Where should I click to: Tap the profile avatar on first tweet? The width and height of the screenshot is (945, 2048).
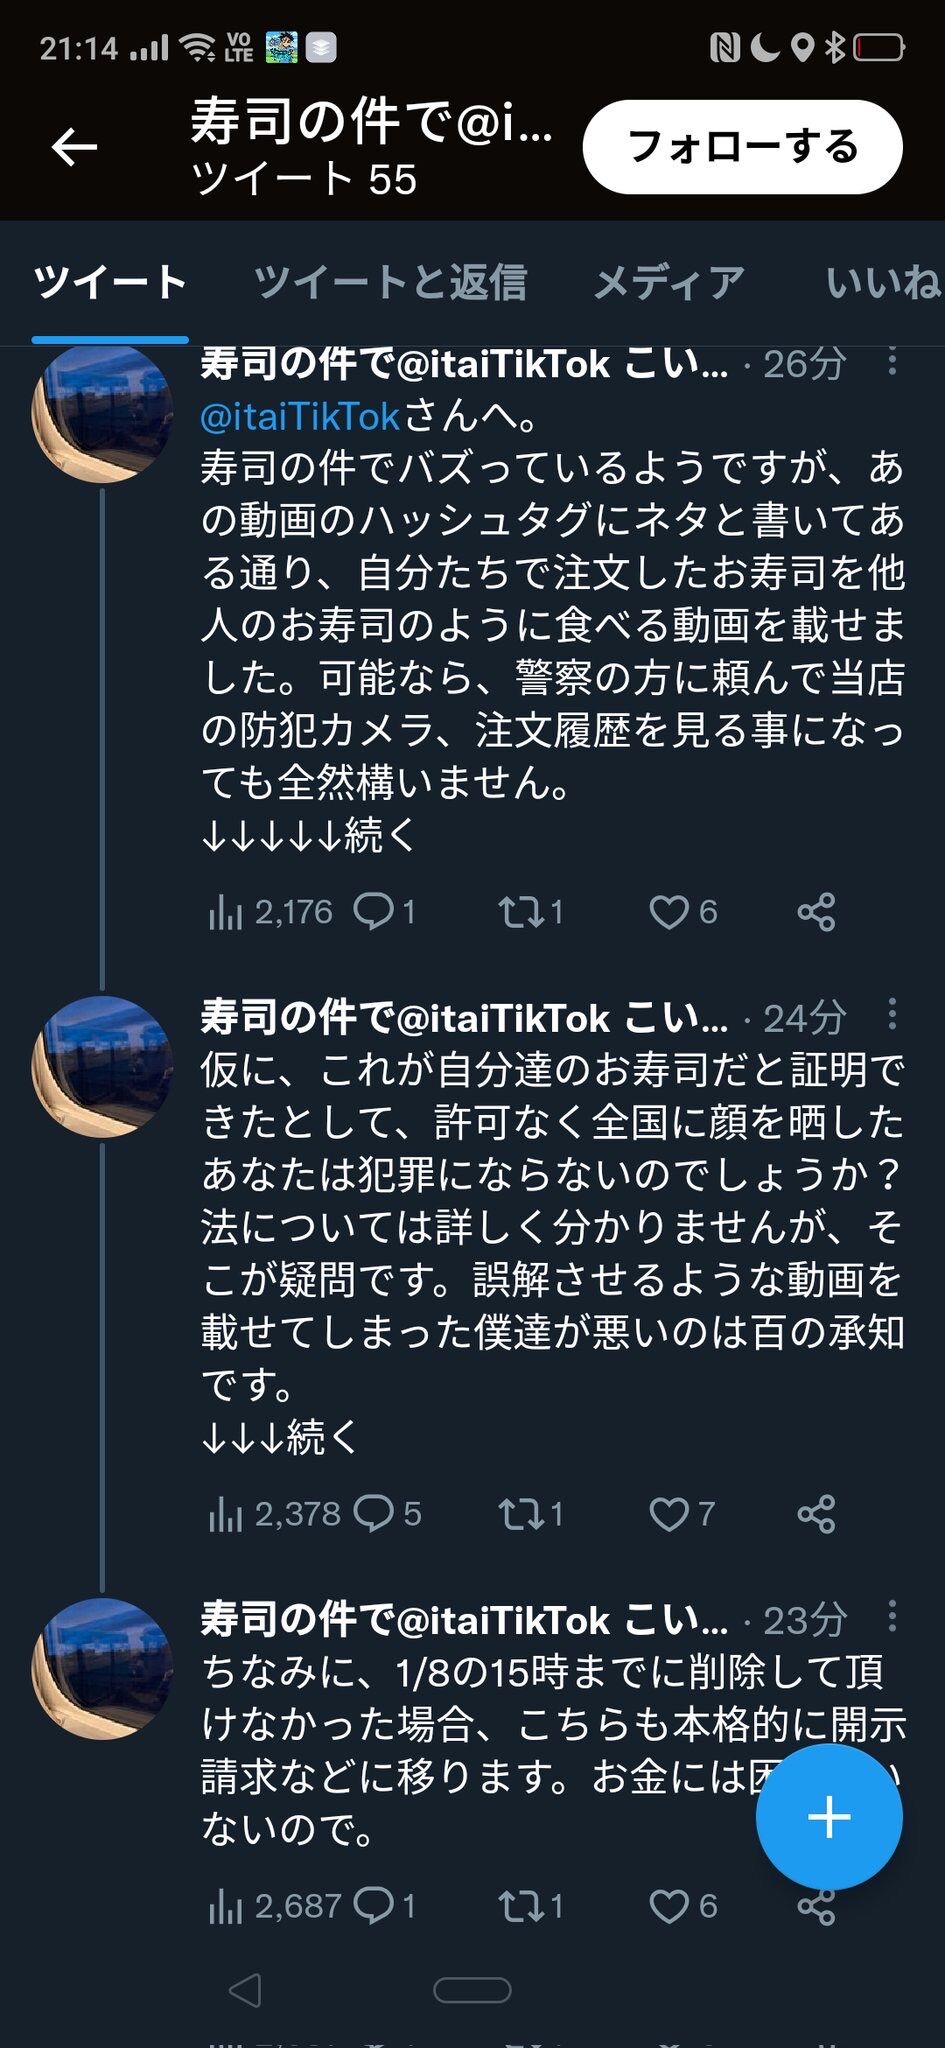coord(101,413)
